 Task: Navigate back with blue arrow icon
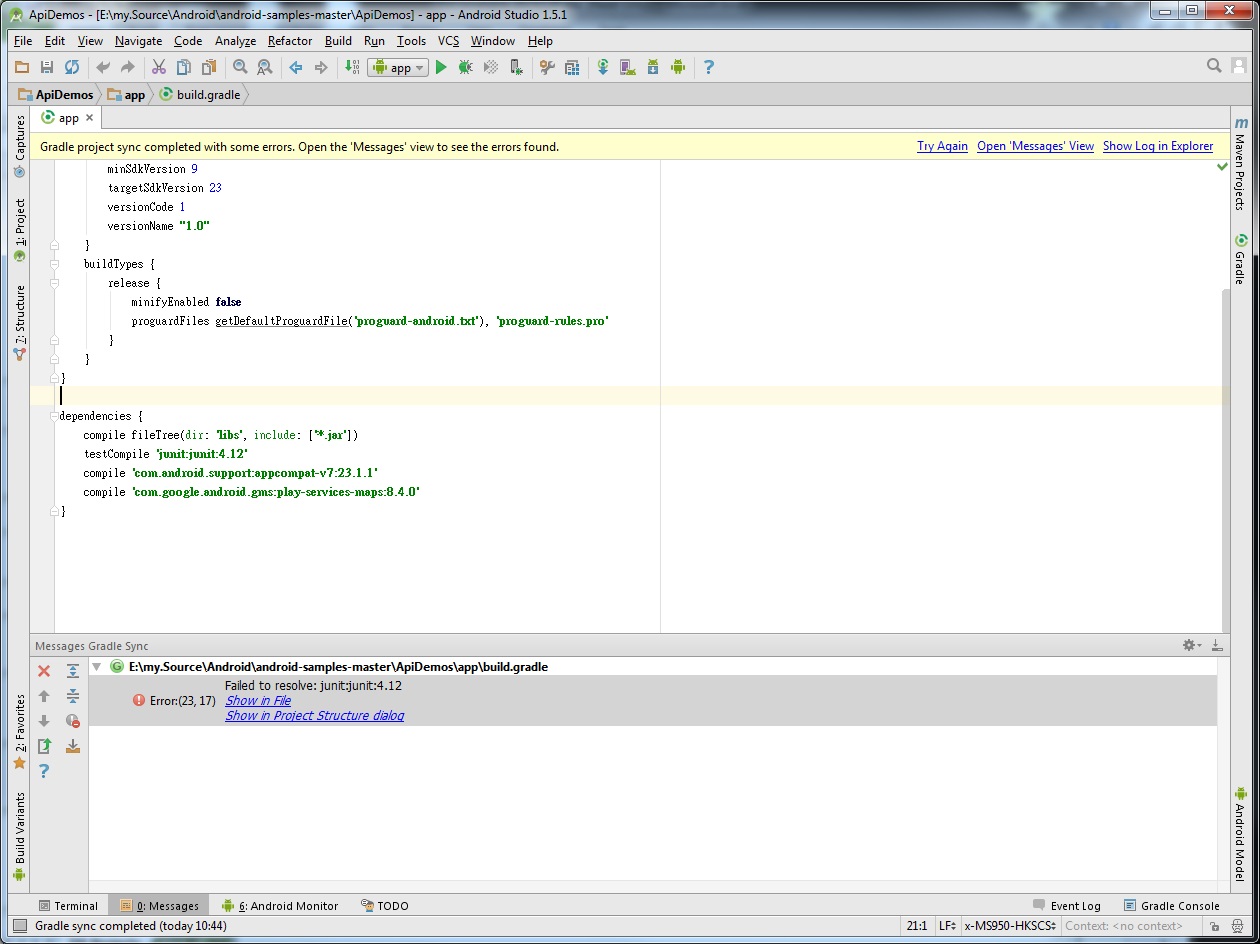tap(296, 67)
